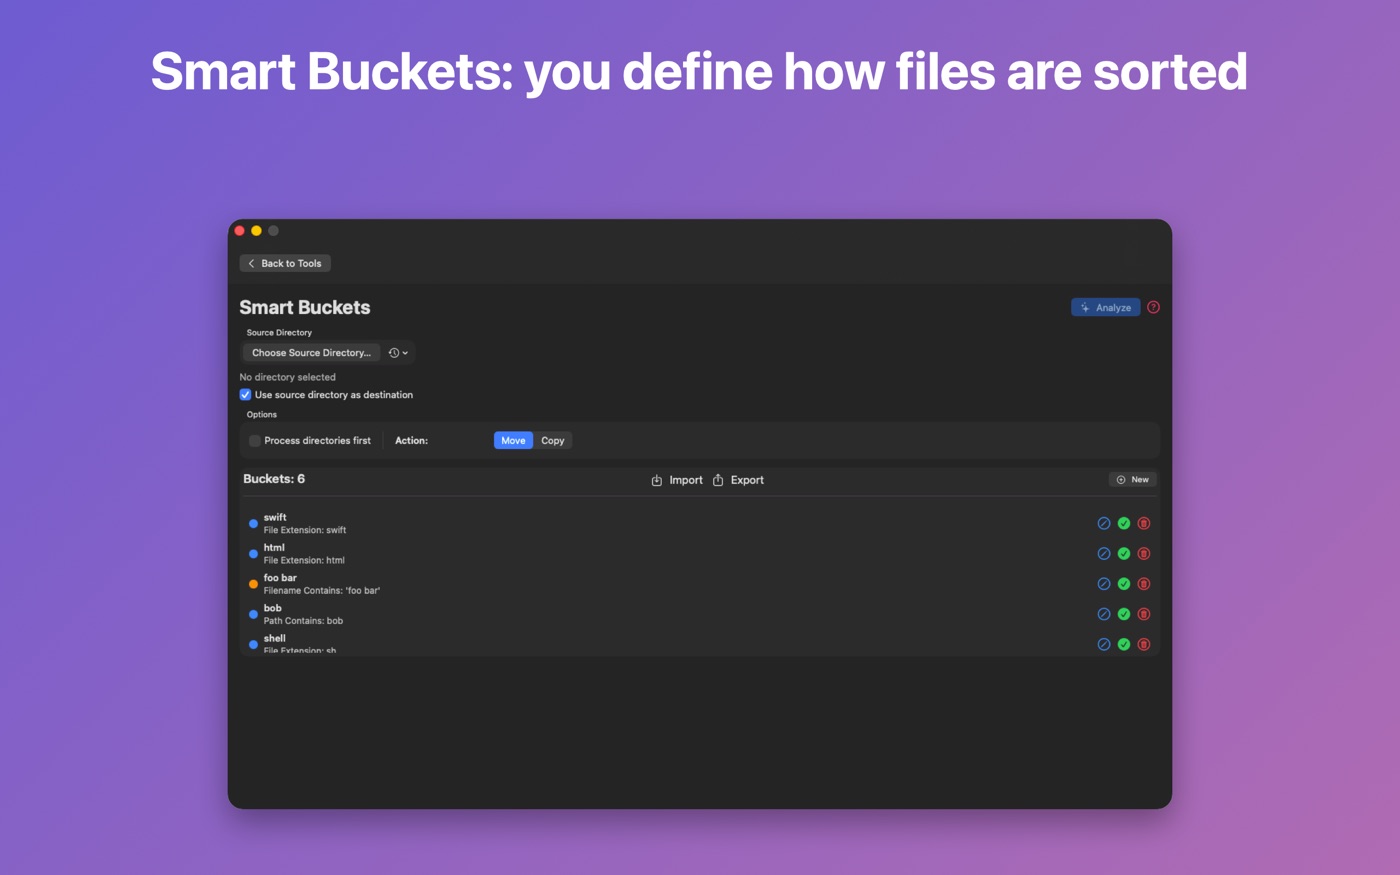Create a New bucket
Viewport: 1400px width, 875px height.
point(1133,480)
